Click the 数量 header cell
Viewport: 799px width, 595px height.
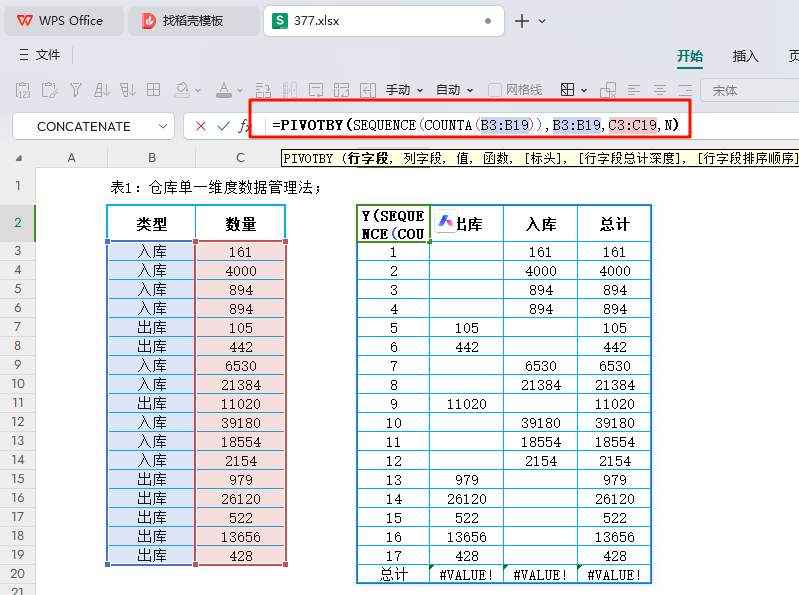tap(241, 224)
